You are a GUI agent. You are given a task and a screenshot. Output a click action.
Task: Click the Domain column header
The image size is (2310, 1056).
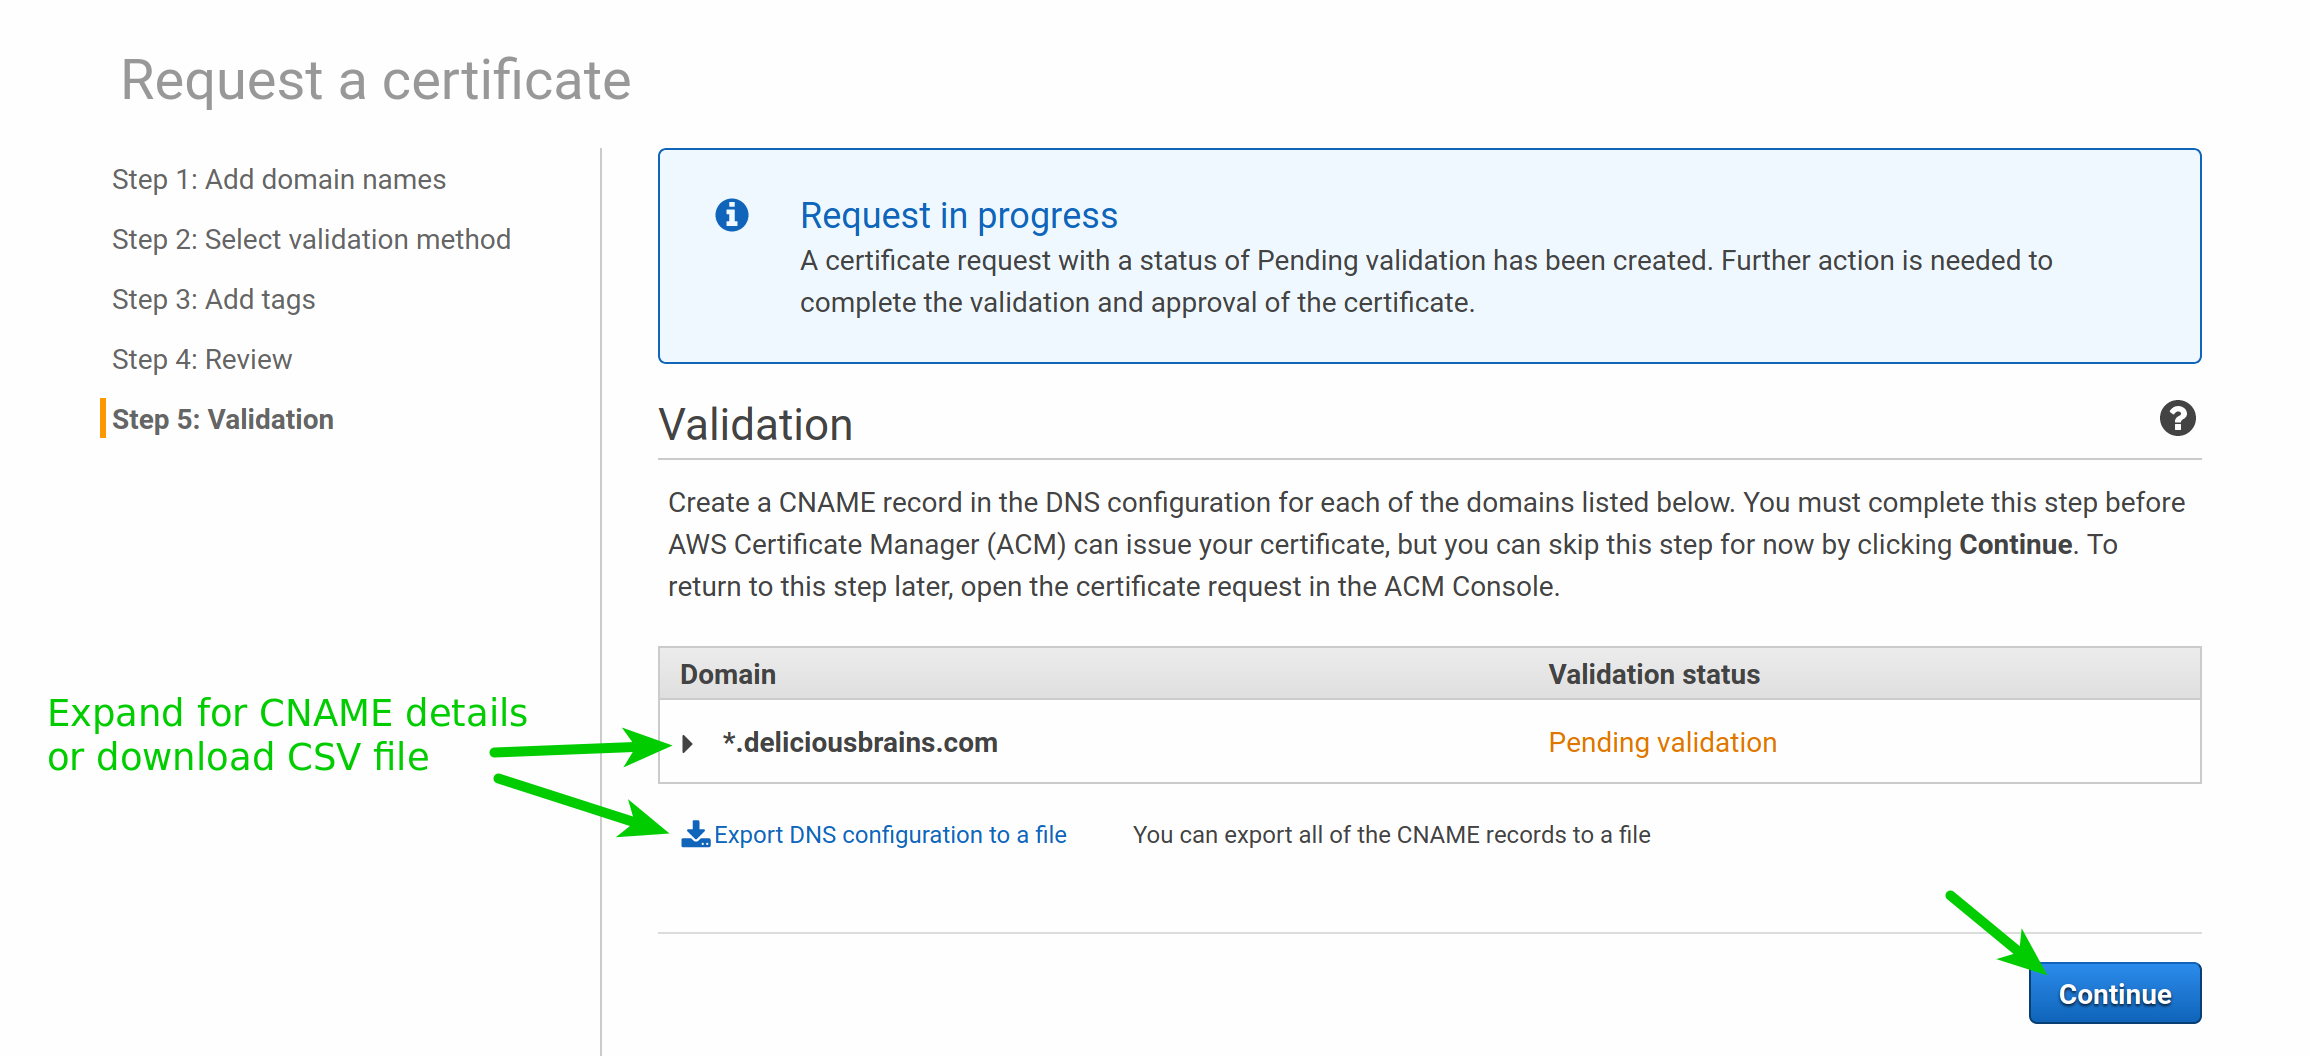coord(728,674)
